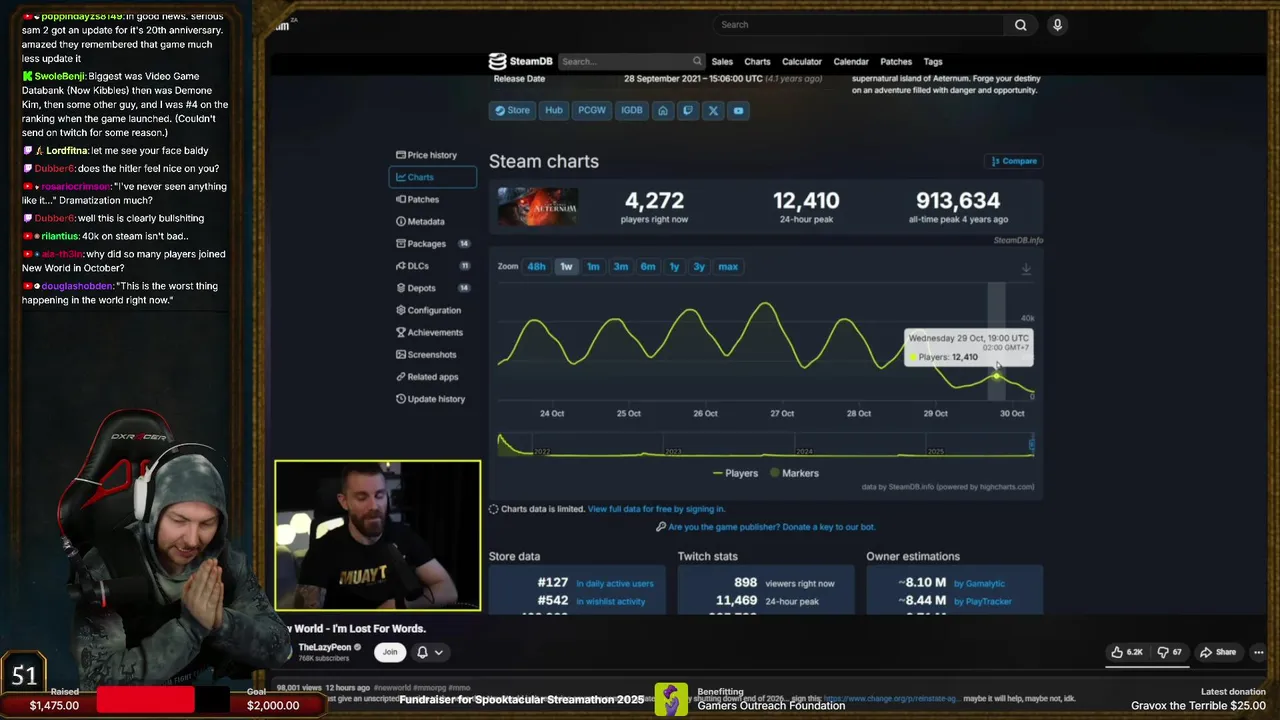Screen dimensions: 1280x720
Task: Set chart zoom to 1w
Action: tap(566, 266)
